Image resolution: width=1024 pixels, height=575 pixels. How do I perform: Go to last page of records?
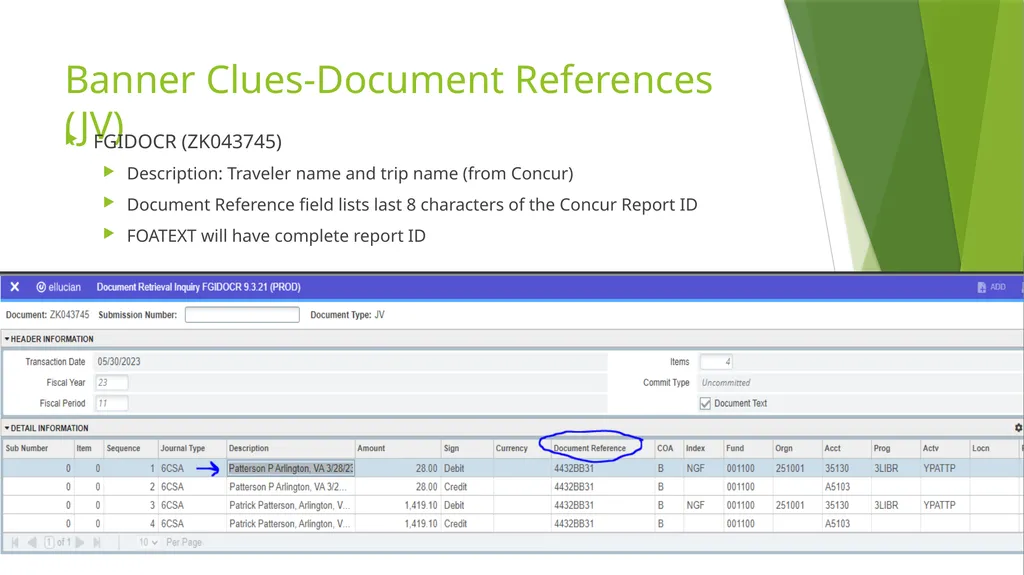[x=97, y=542]
